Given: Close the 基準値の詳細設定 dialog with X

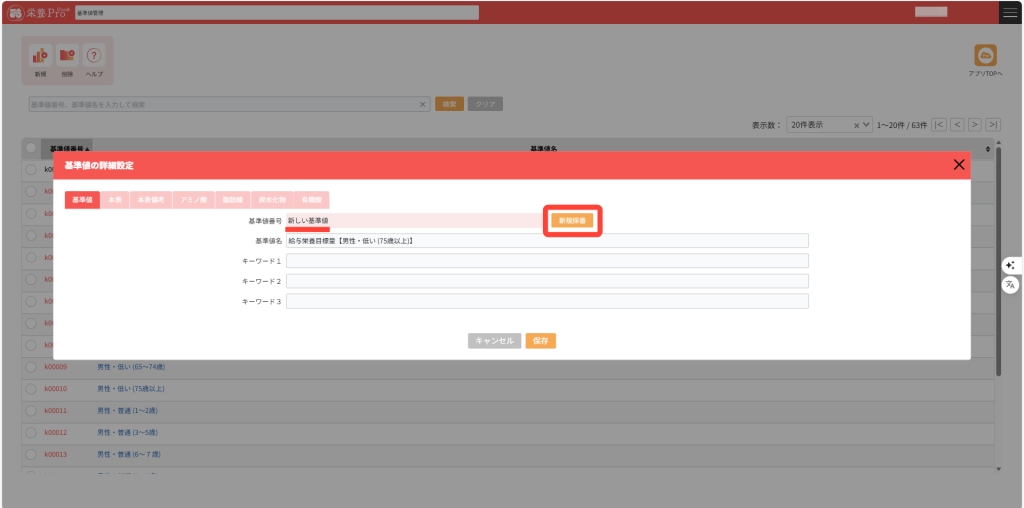Looking at the screenshot, I should (959, 165).
